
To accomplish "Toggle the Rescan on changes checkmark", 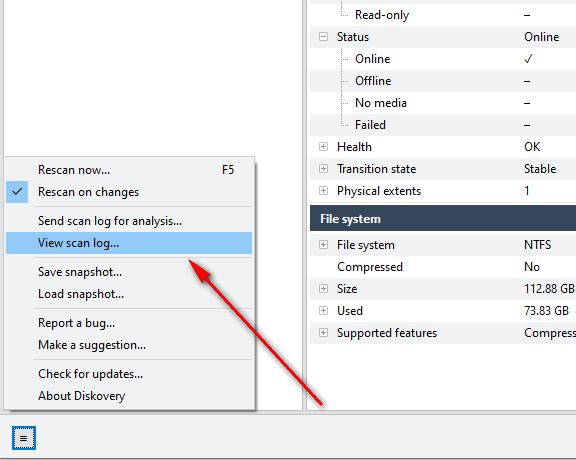I will tap(17, 192).
